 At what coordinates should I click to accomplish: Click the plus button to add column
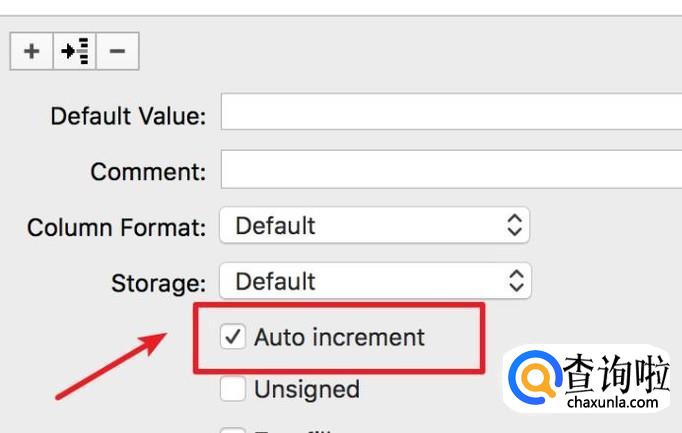pos(32,51)
